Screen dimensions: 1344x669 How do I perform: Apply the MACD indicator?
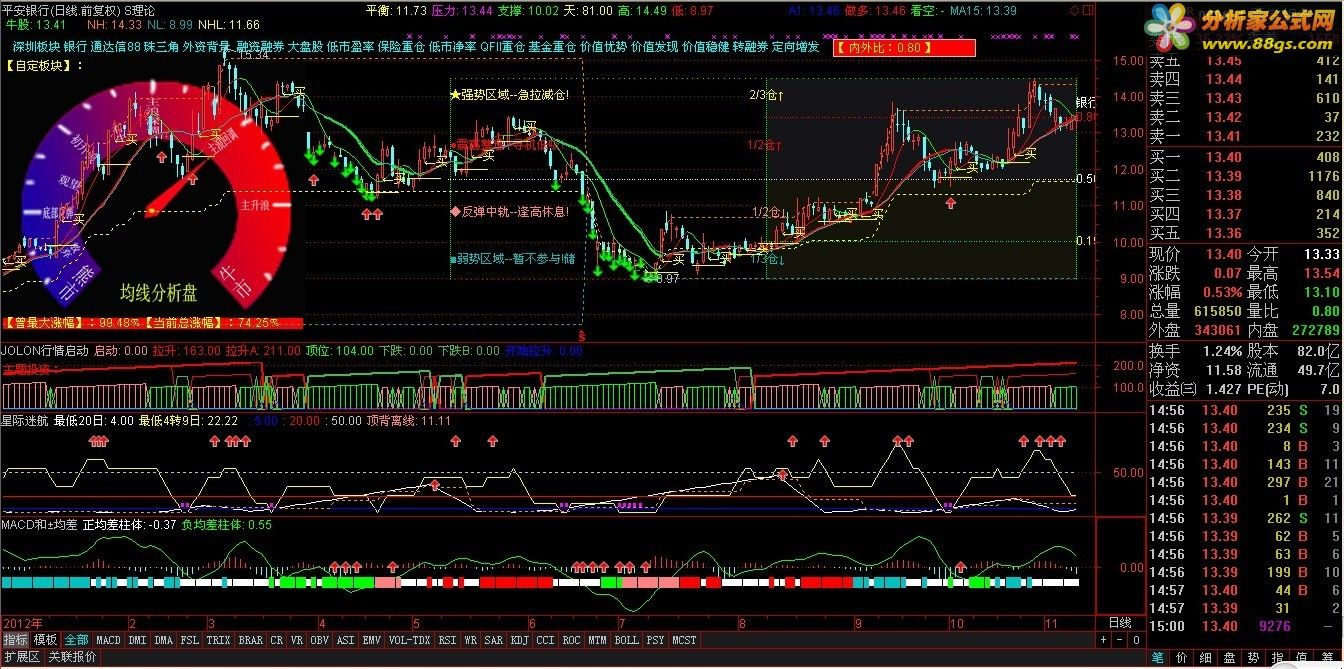tap(108, 640)
